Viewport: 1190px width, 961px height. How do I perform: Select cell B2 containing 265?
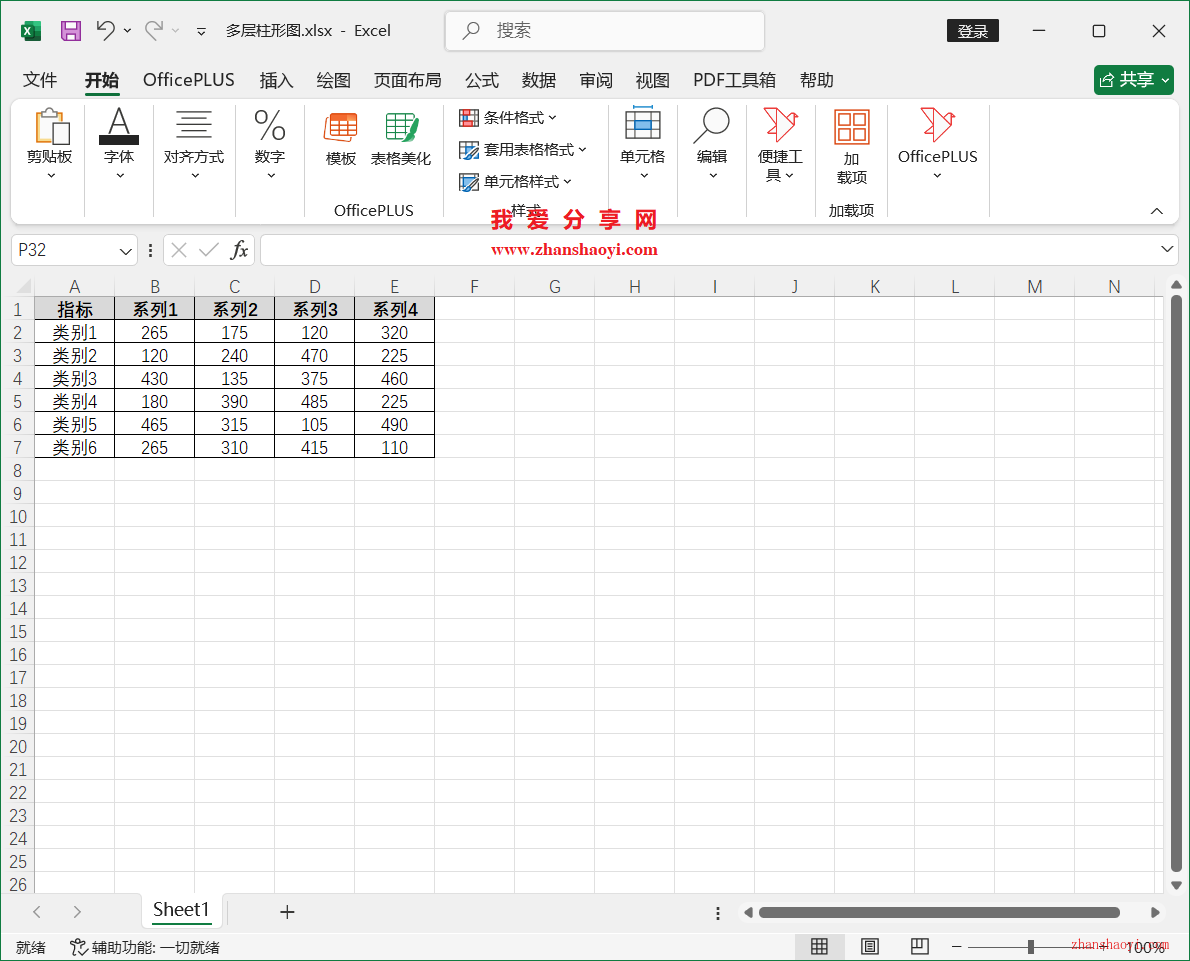154,332
